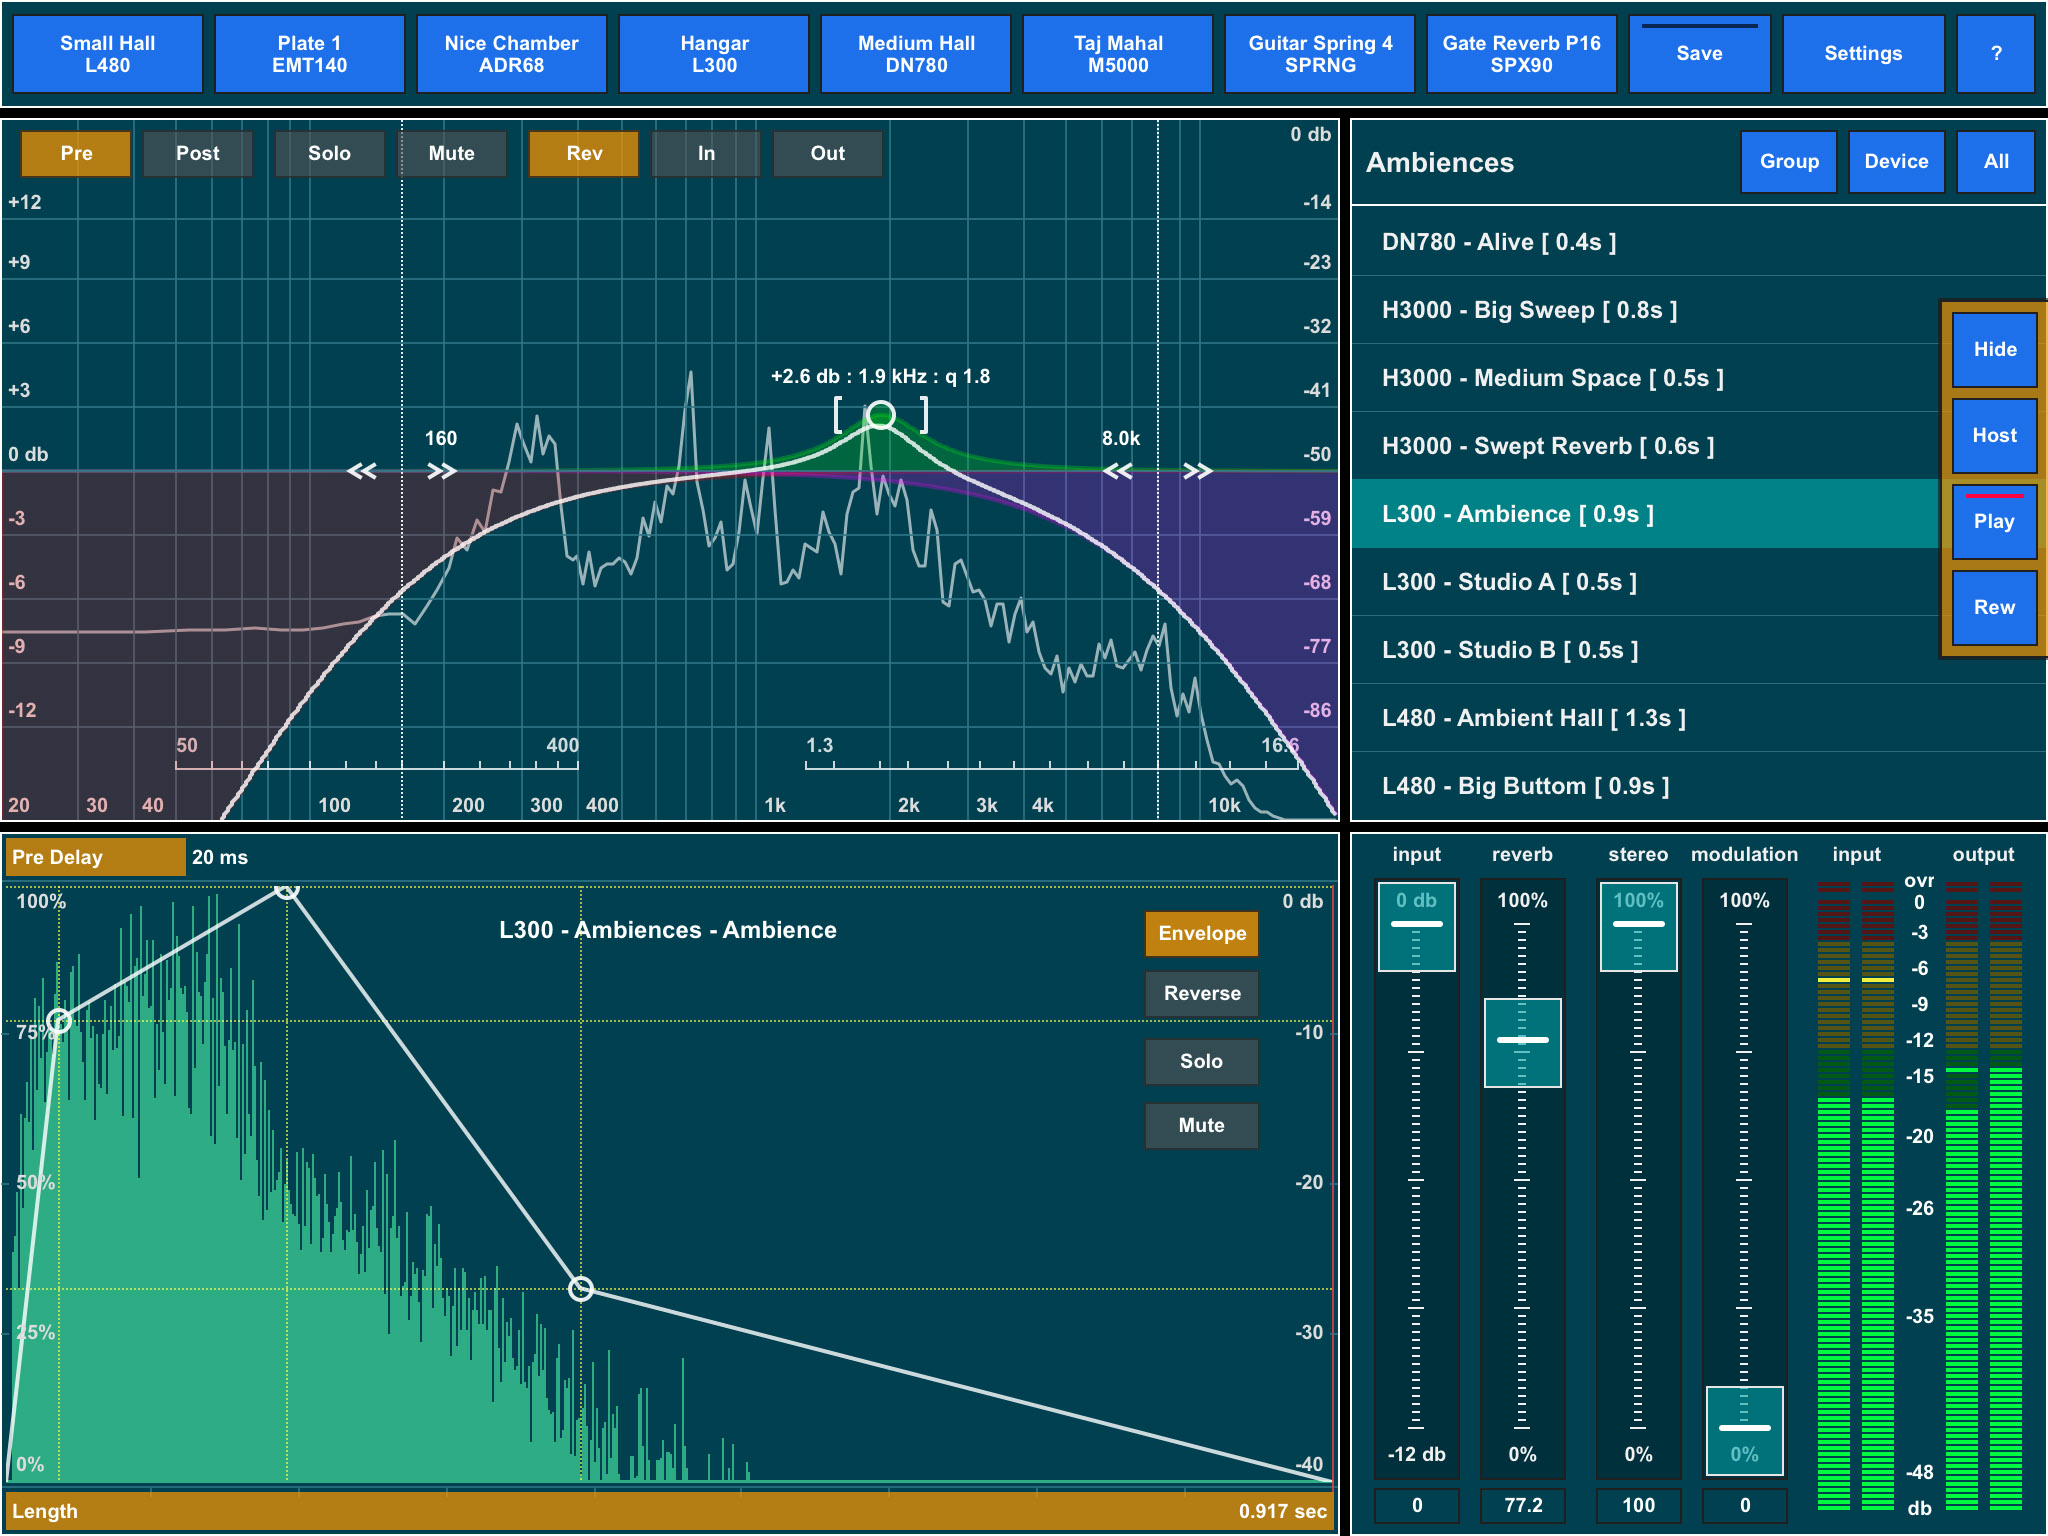The image size is (2048, 1536).
Task: Click right arrows beside 8.0k marker
Action: click(1197, 471)
